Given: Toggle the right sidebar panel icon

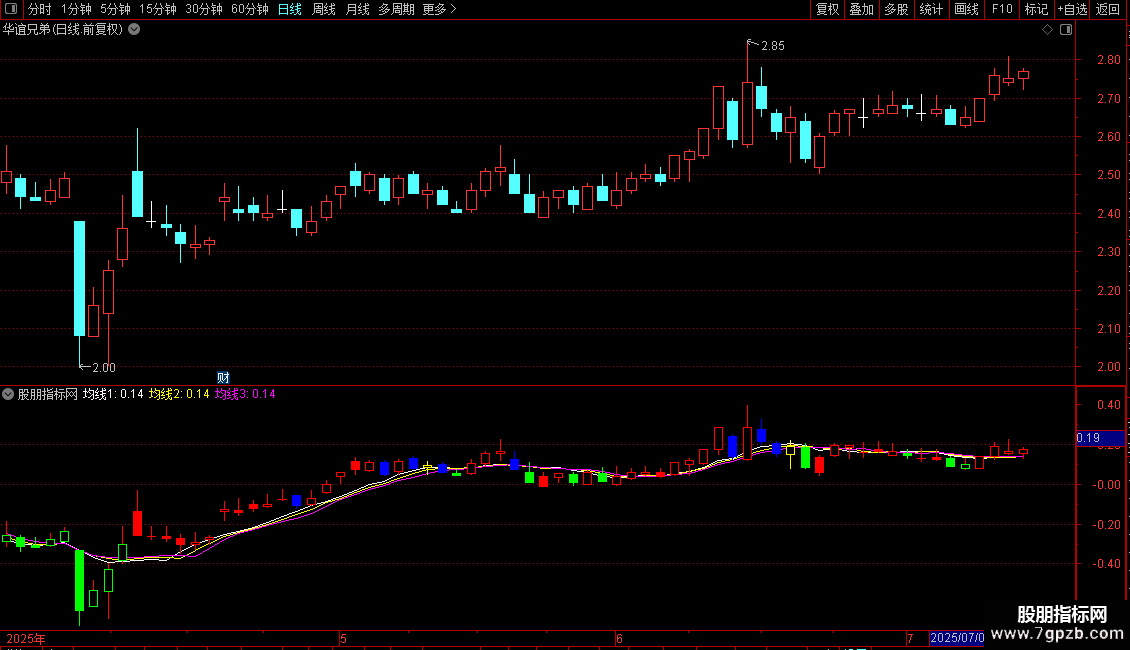Looking at the screenshot, I should pos(1066,30).
